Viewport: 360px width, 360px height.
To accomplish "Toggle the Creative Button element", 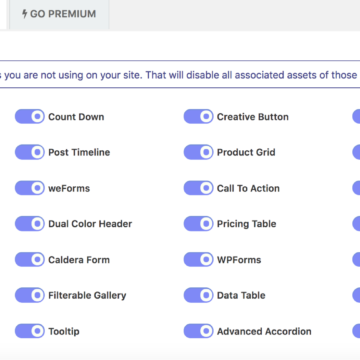I will tap(198, 117).
